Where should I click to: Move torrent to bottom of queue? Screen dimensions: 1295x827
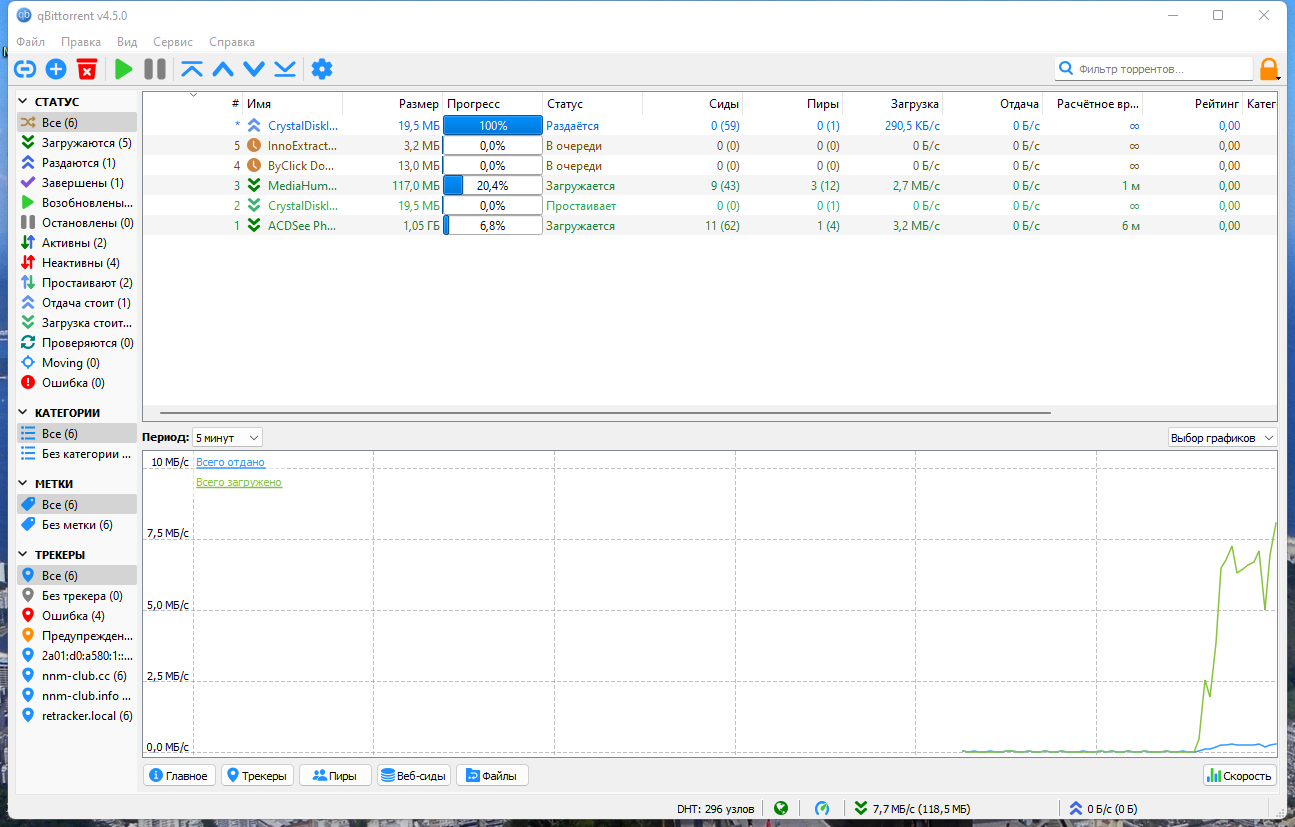coord(285,69)
